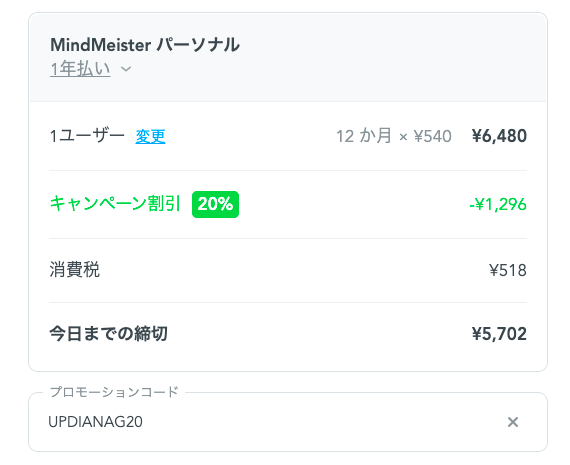Select the MindMeister パーソナル plan title
This screenshot has width=570, height=465.
pos(145,45)
